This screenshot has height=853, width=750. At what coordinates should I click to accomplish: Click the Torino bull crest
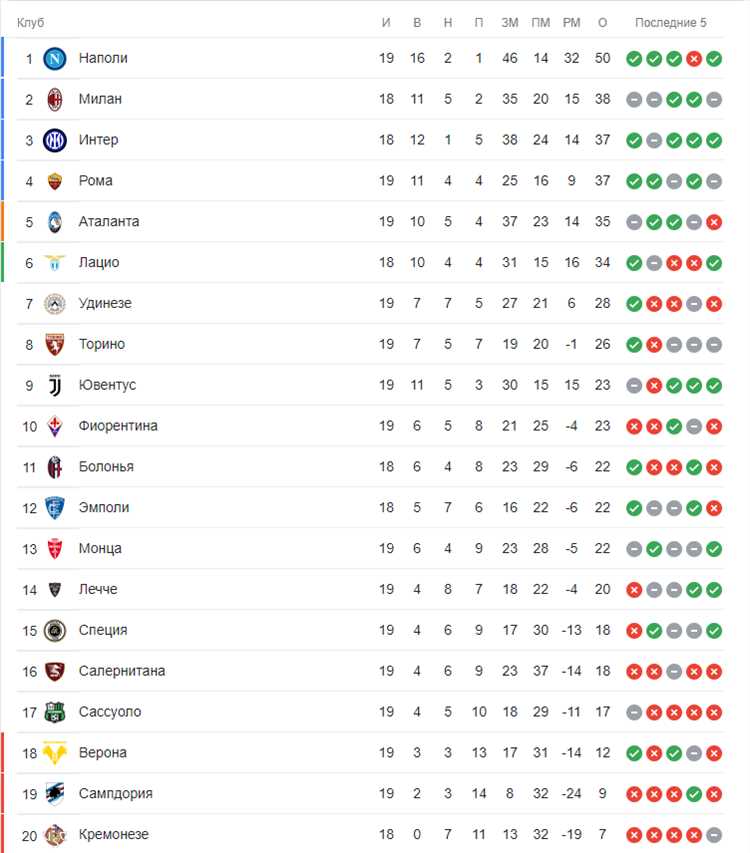pyautogui.click(x=54, y=344)
